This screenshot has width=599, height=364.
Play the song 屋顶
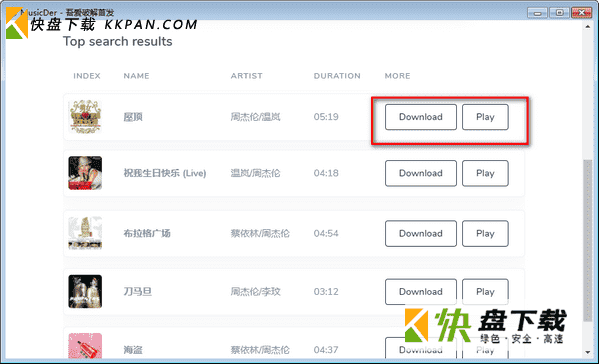[485, 117]
